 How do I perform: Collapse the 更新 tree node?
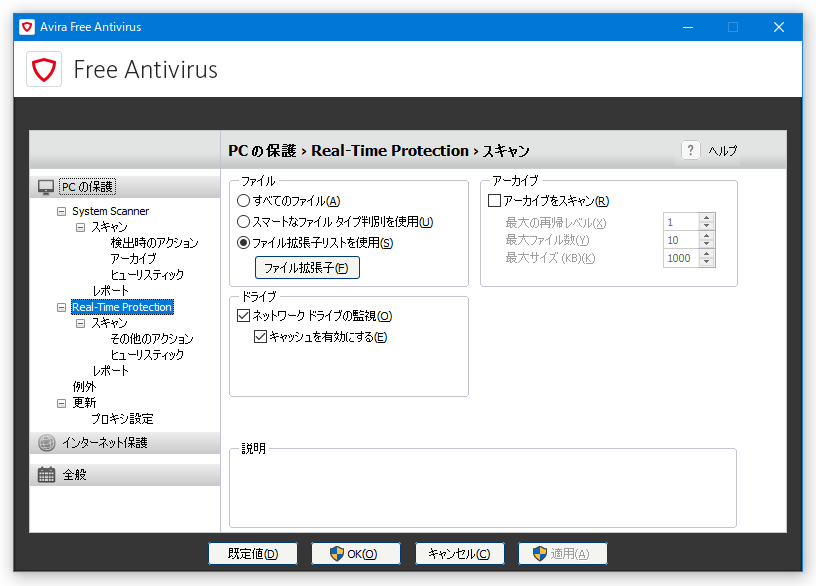pyautogui.click(x=61, y=403)
